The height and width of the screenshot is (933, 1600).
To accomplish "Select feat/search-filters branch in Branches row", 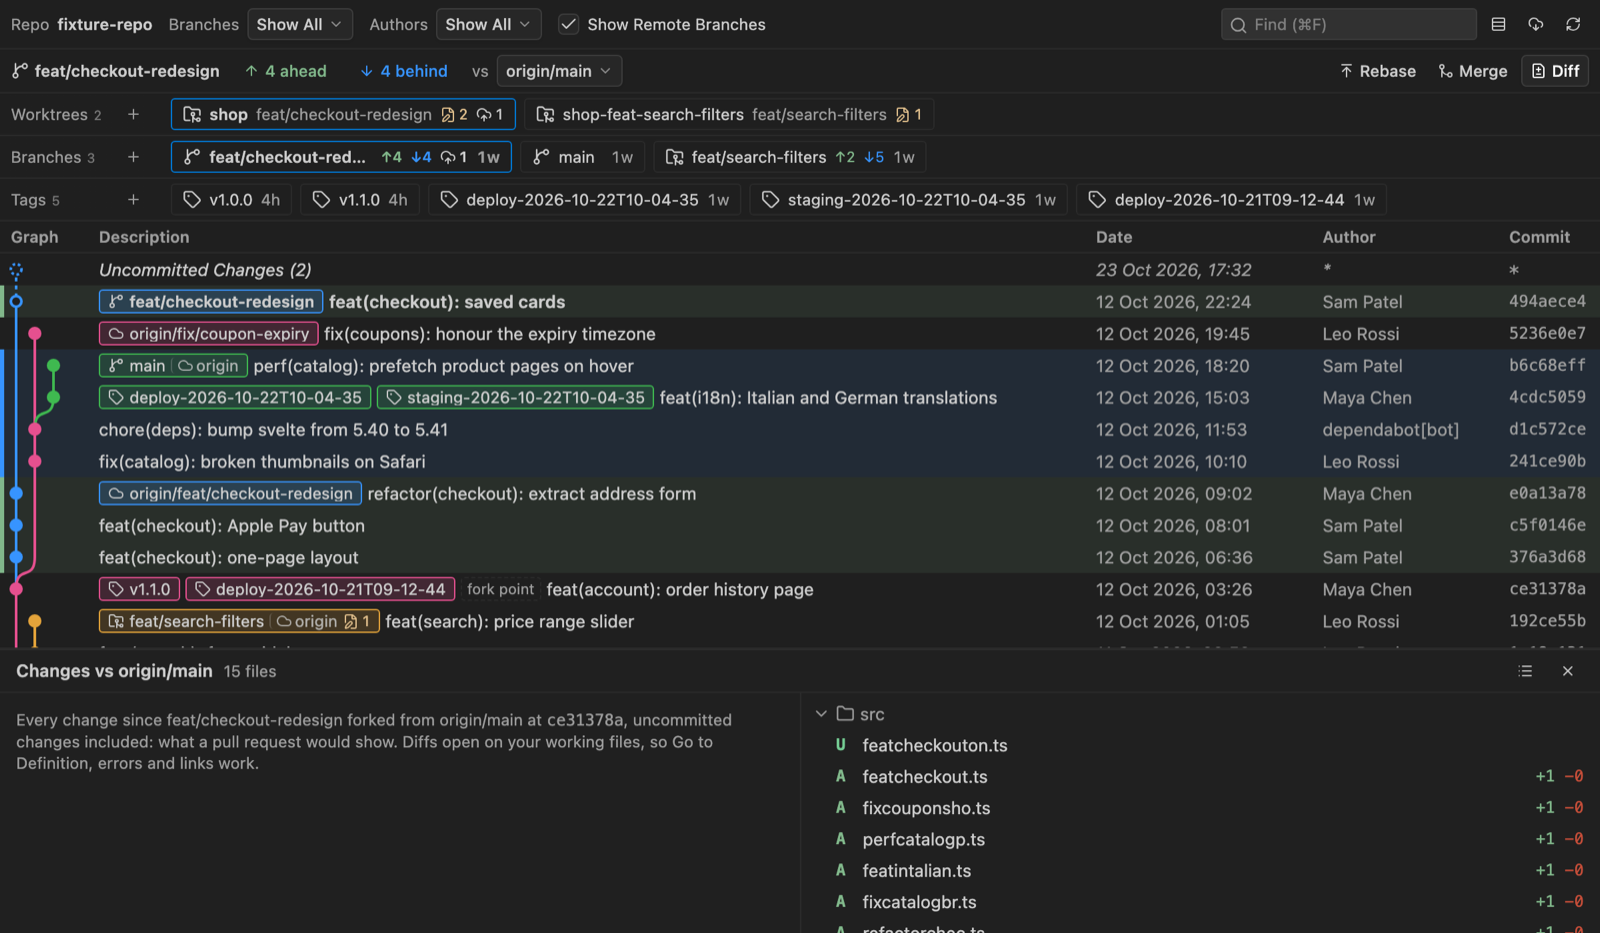I will (790, 157).
